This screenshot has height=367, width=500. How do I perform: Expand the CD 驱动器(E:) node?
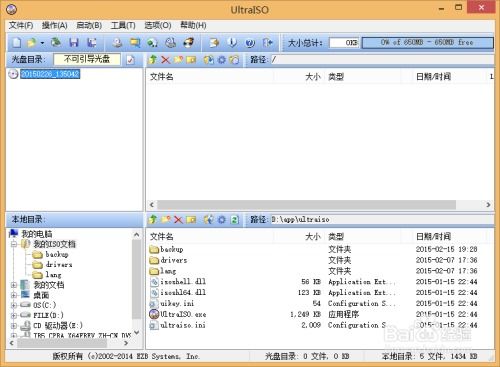14,326
